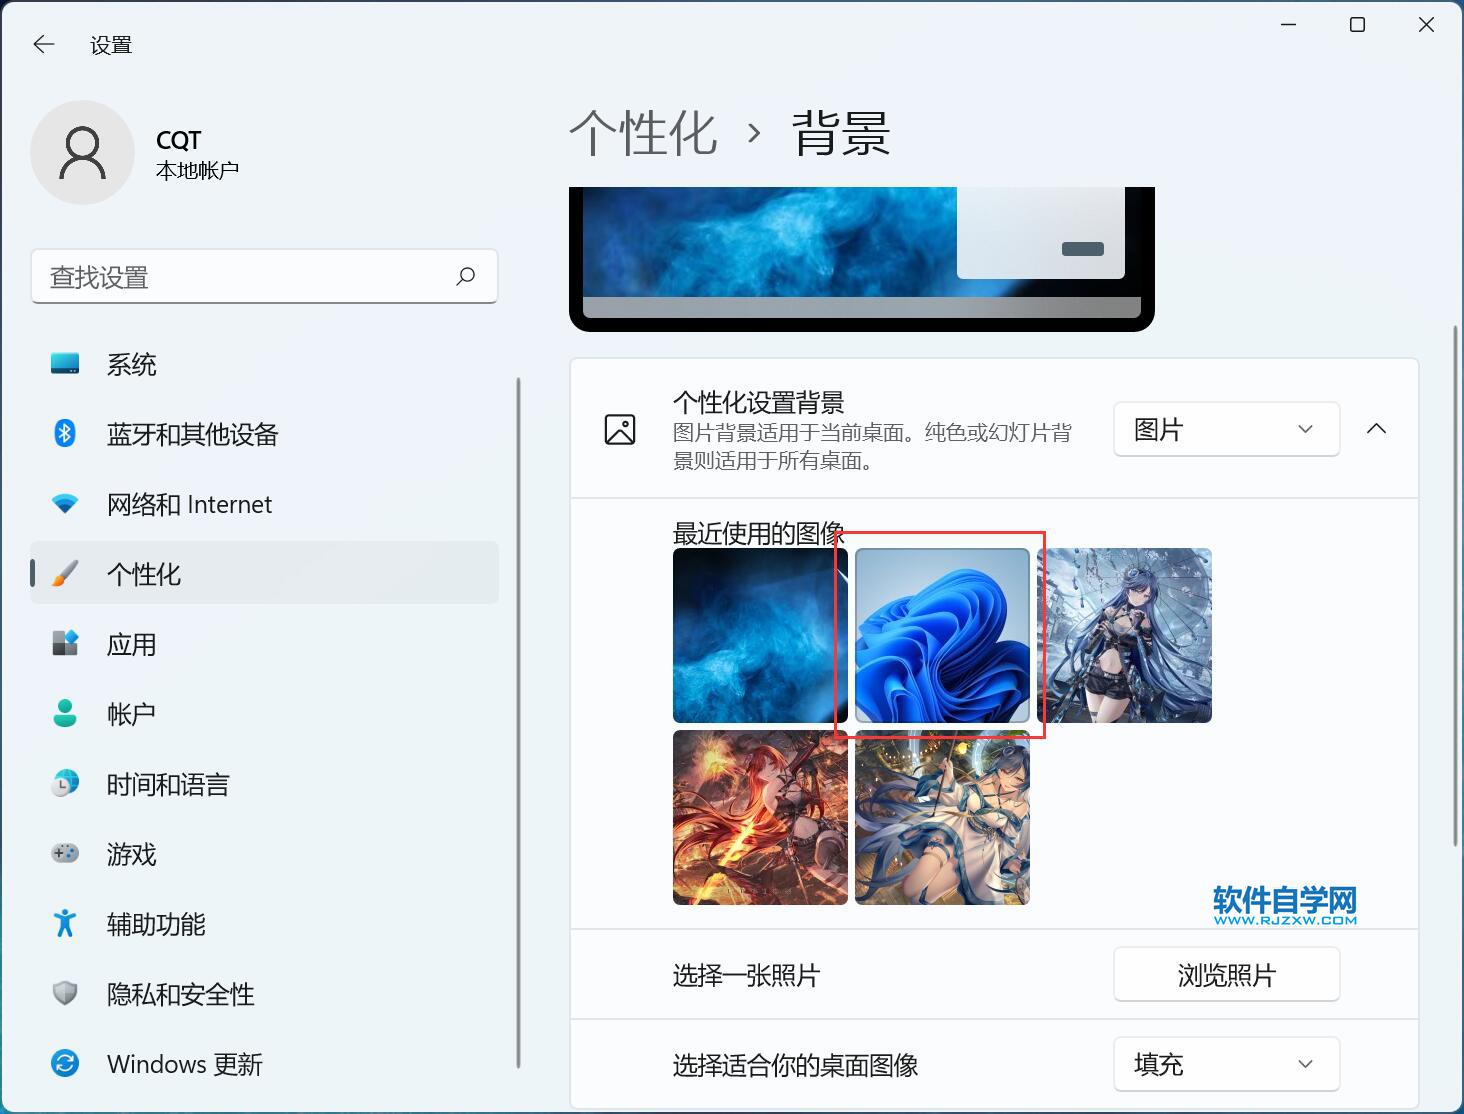Open the Bluetooth and other devices icon
Image resolution: width=1464 pixels, height=1114 pixels.
tap(65, 434)
